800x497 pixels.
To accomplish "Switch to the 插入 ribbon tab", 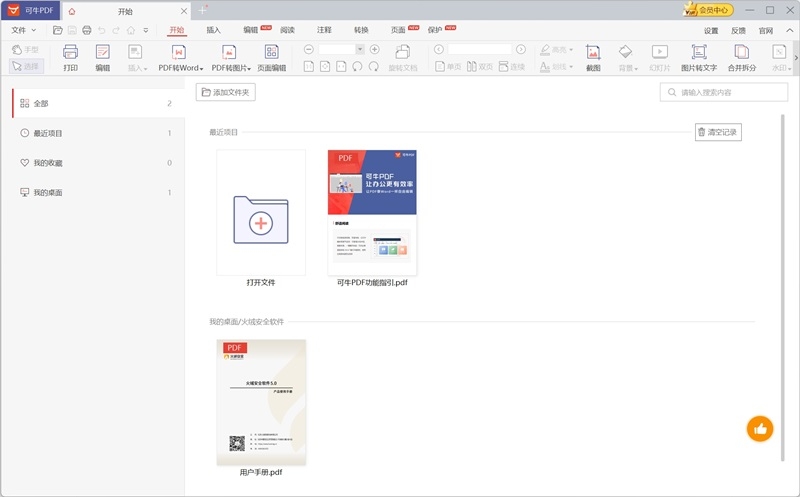I will [213, 30].
